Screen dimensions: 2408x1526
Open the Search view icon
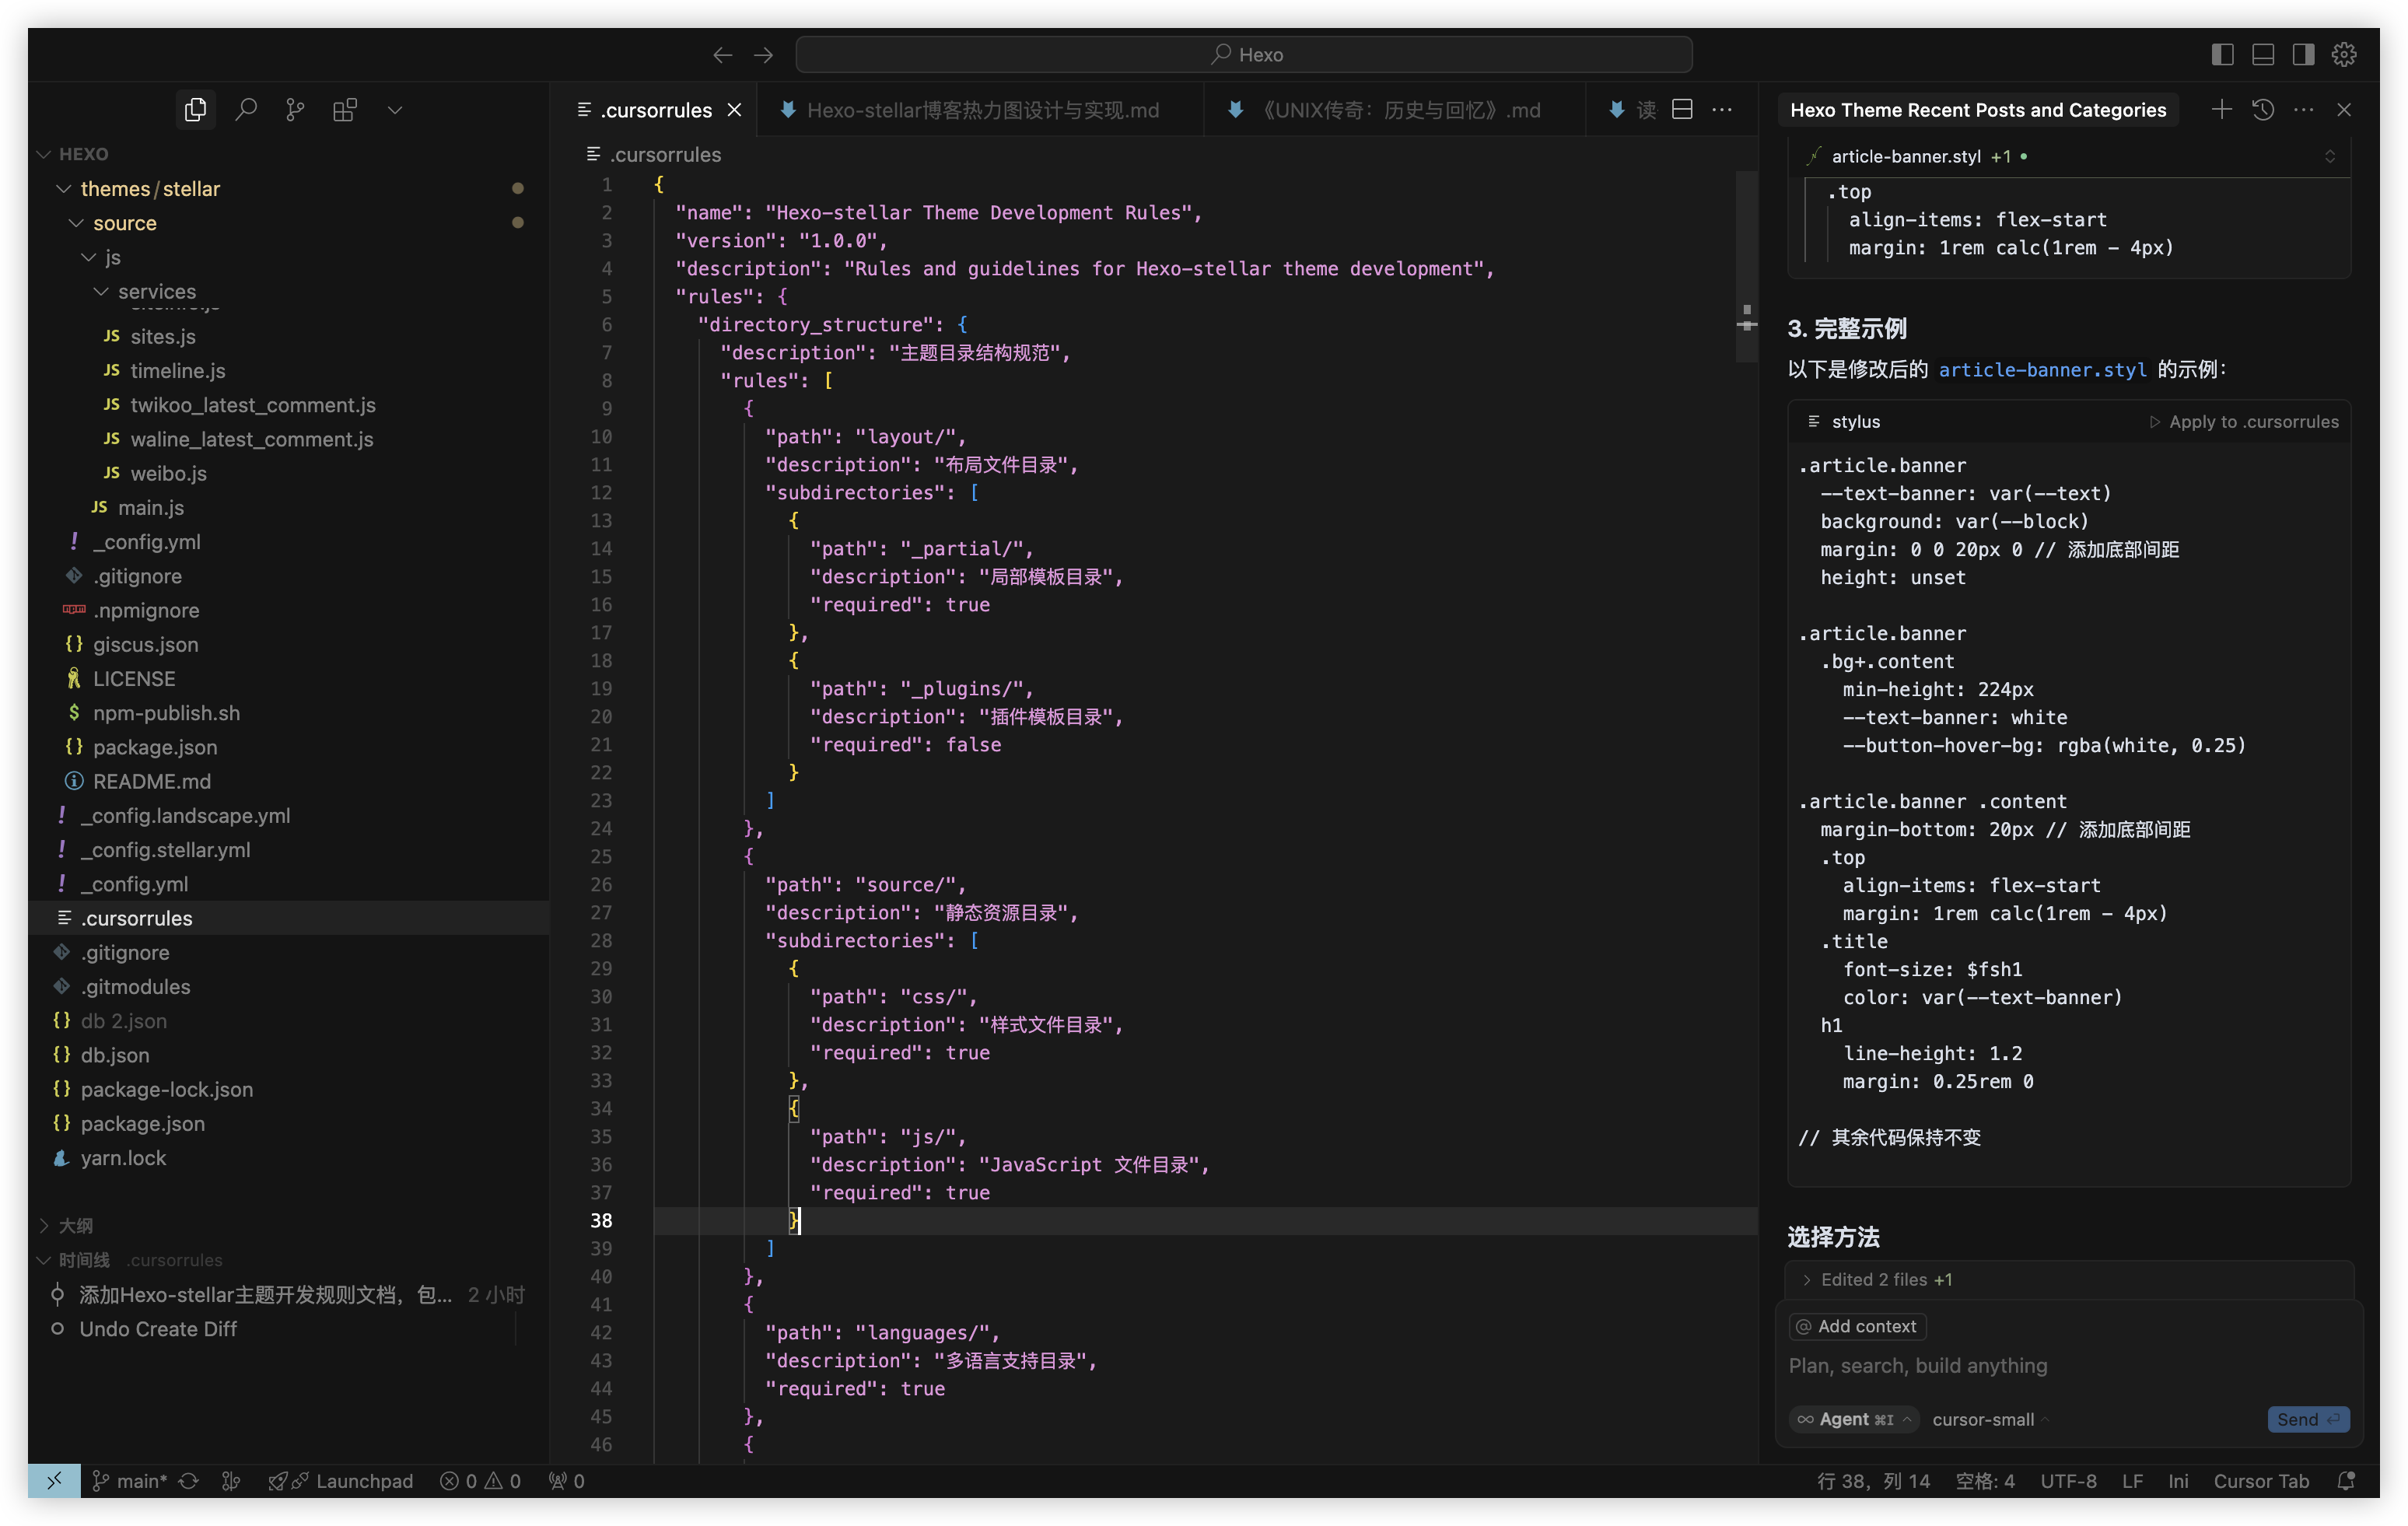coord(246,110)
